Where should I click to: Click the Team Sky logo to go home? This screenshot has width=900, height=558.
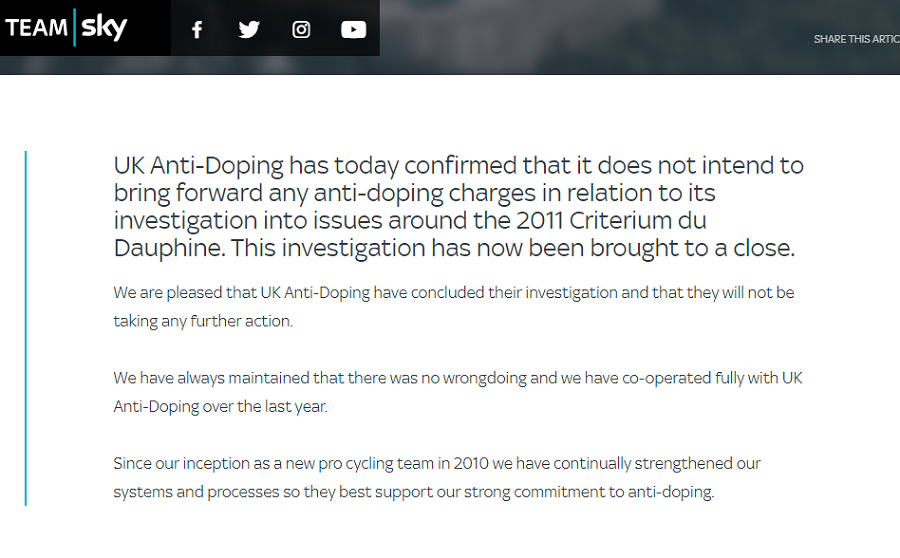67,27
